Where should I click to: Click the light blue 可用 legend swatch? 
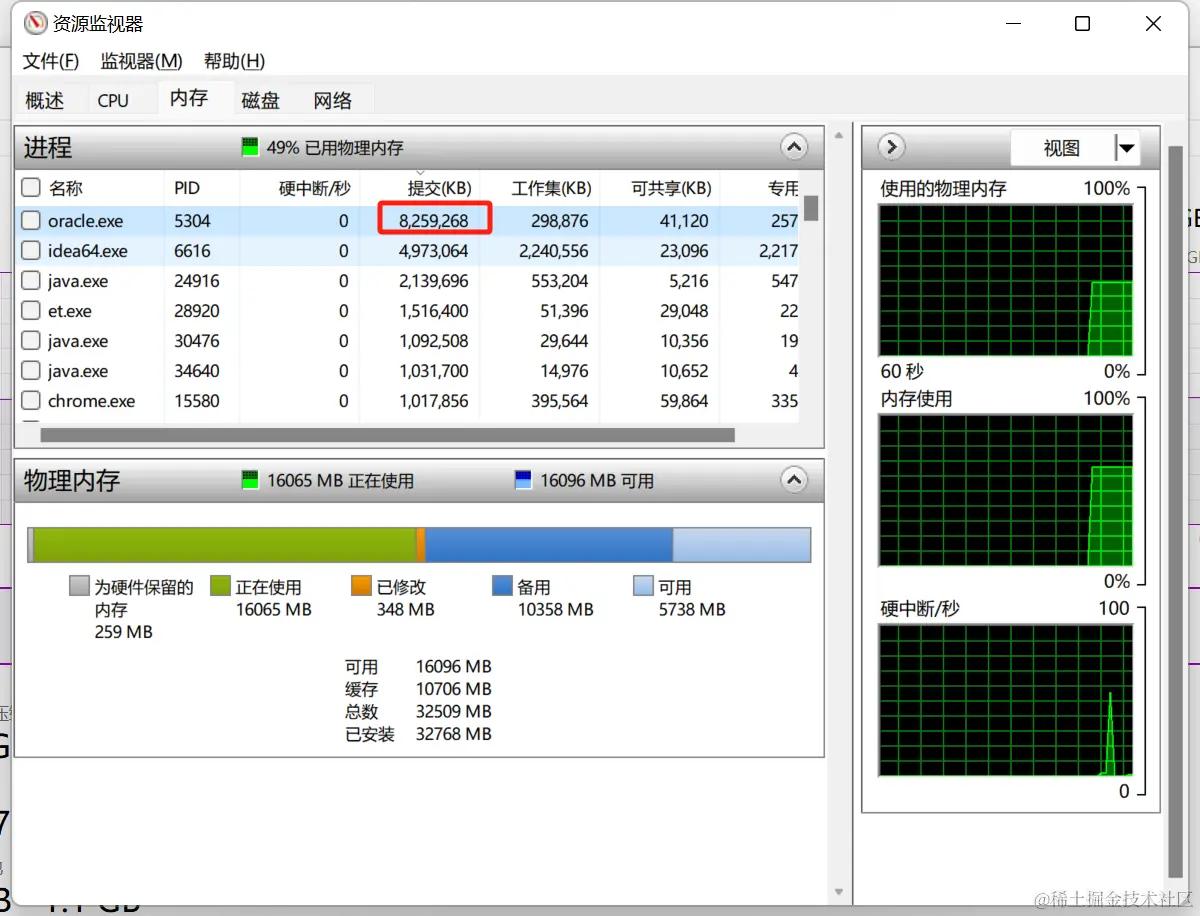(x=643, y=586)
